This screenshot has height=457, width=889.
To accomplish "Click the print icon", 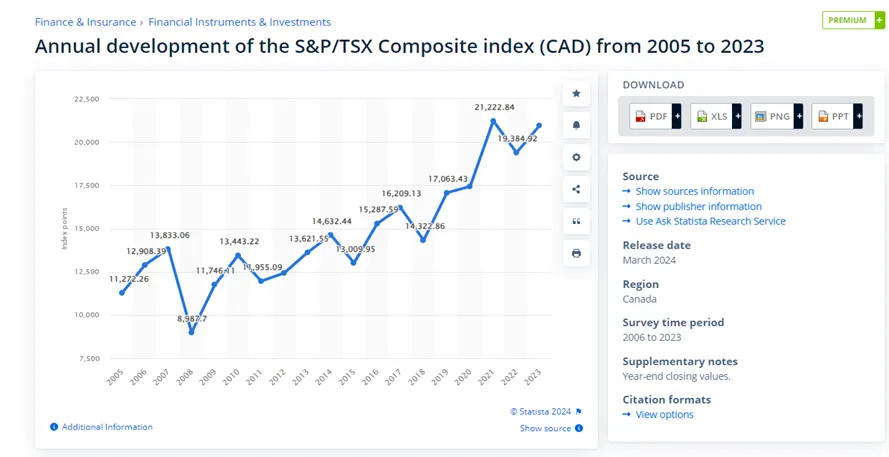I will [x=576, y=253].
